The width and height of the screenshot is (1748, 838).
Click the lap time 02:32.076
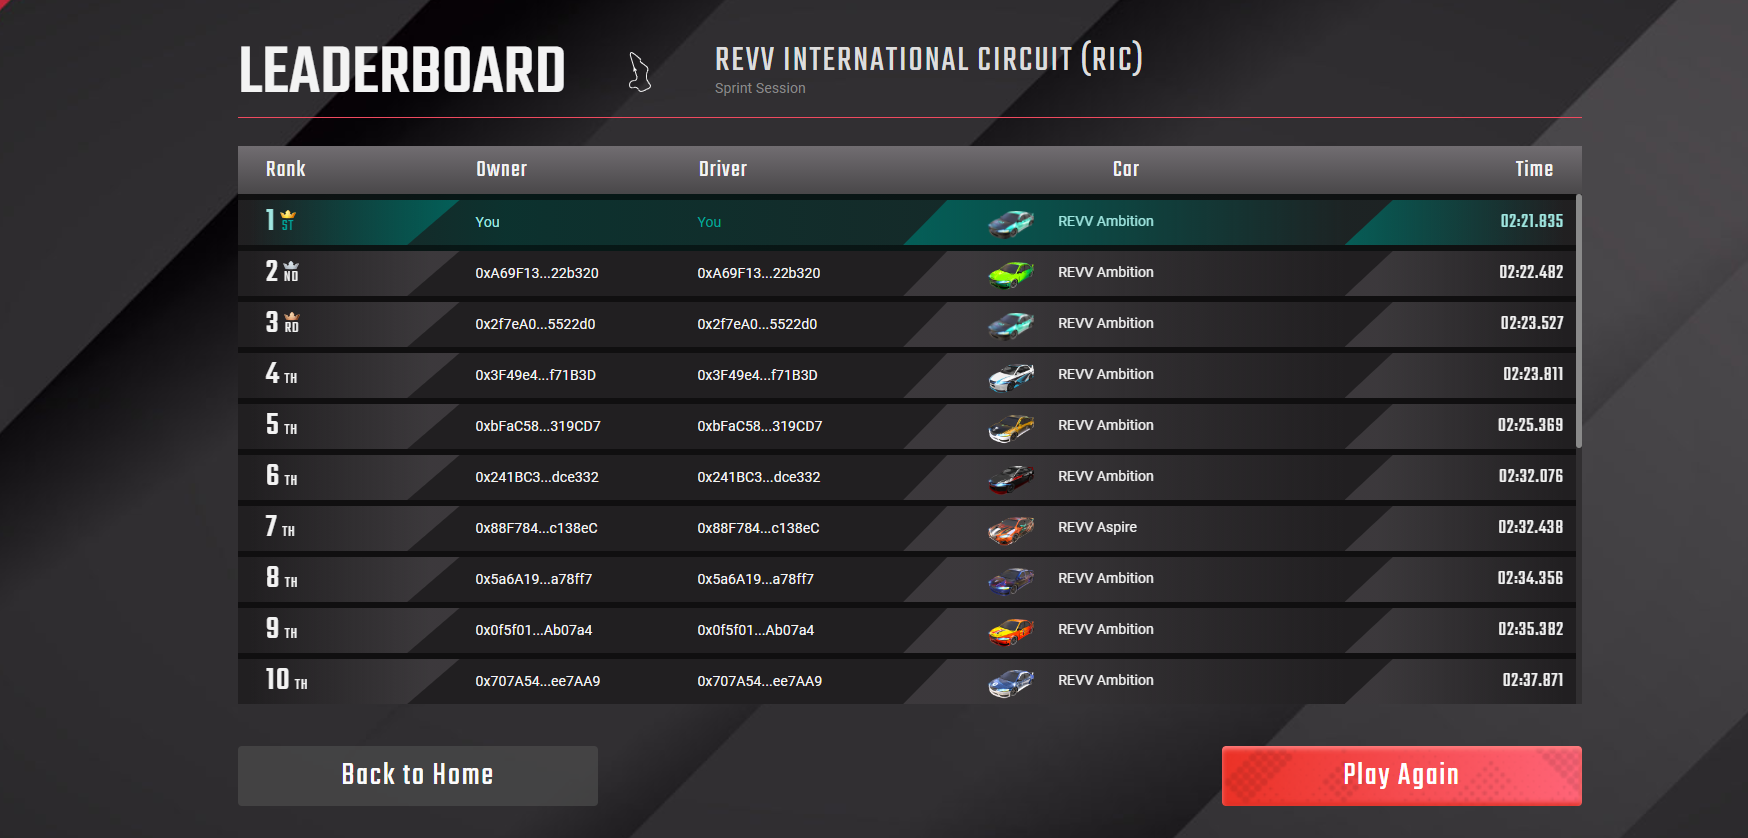(x=1530, y=476)
